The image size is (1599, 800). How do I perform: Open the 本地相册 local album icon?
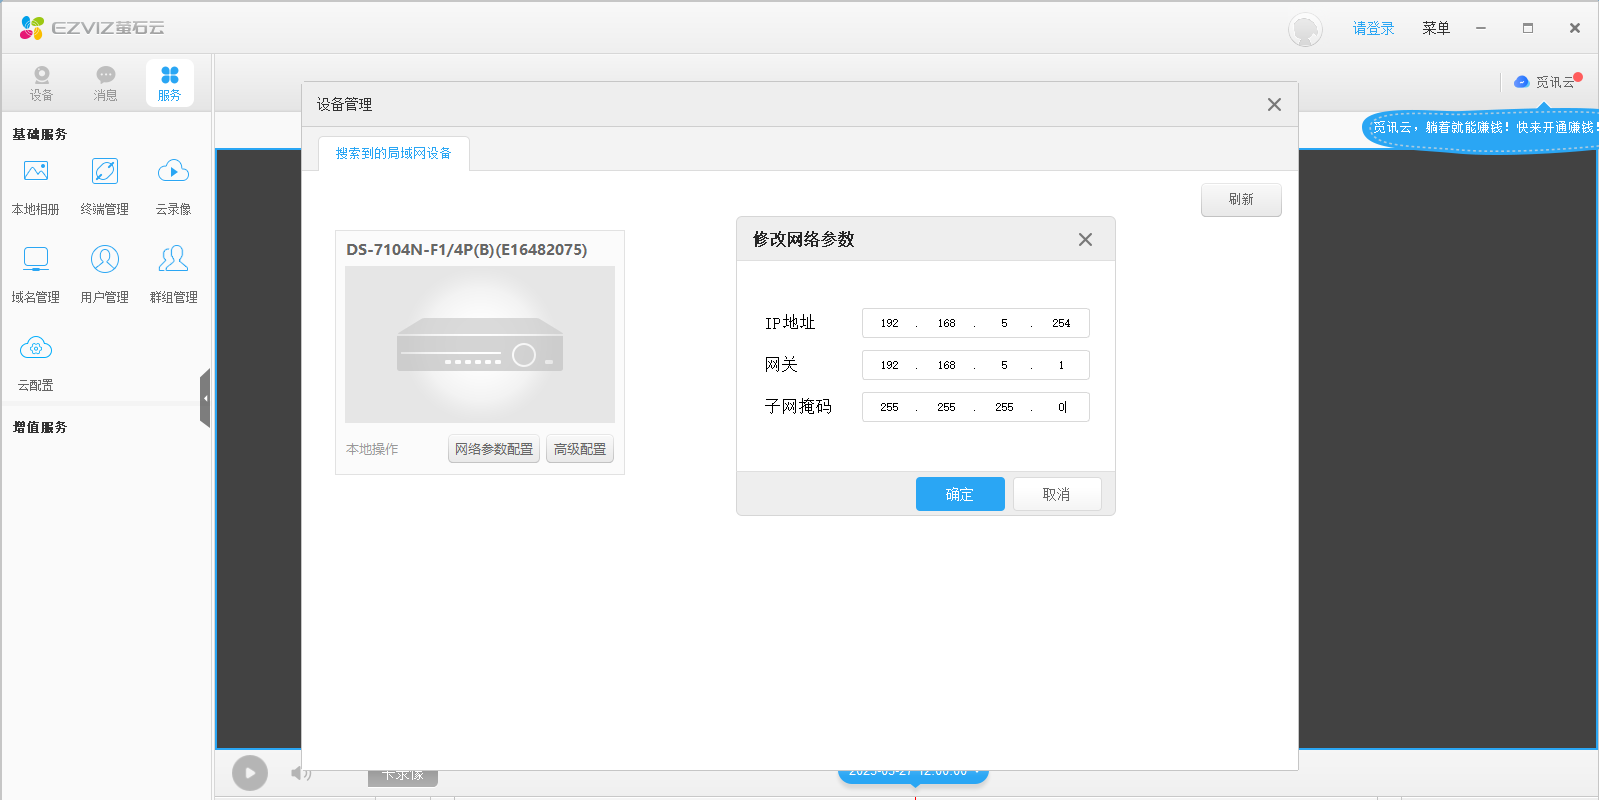coord(36,172)
